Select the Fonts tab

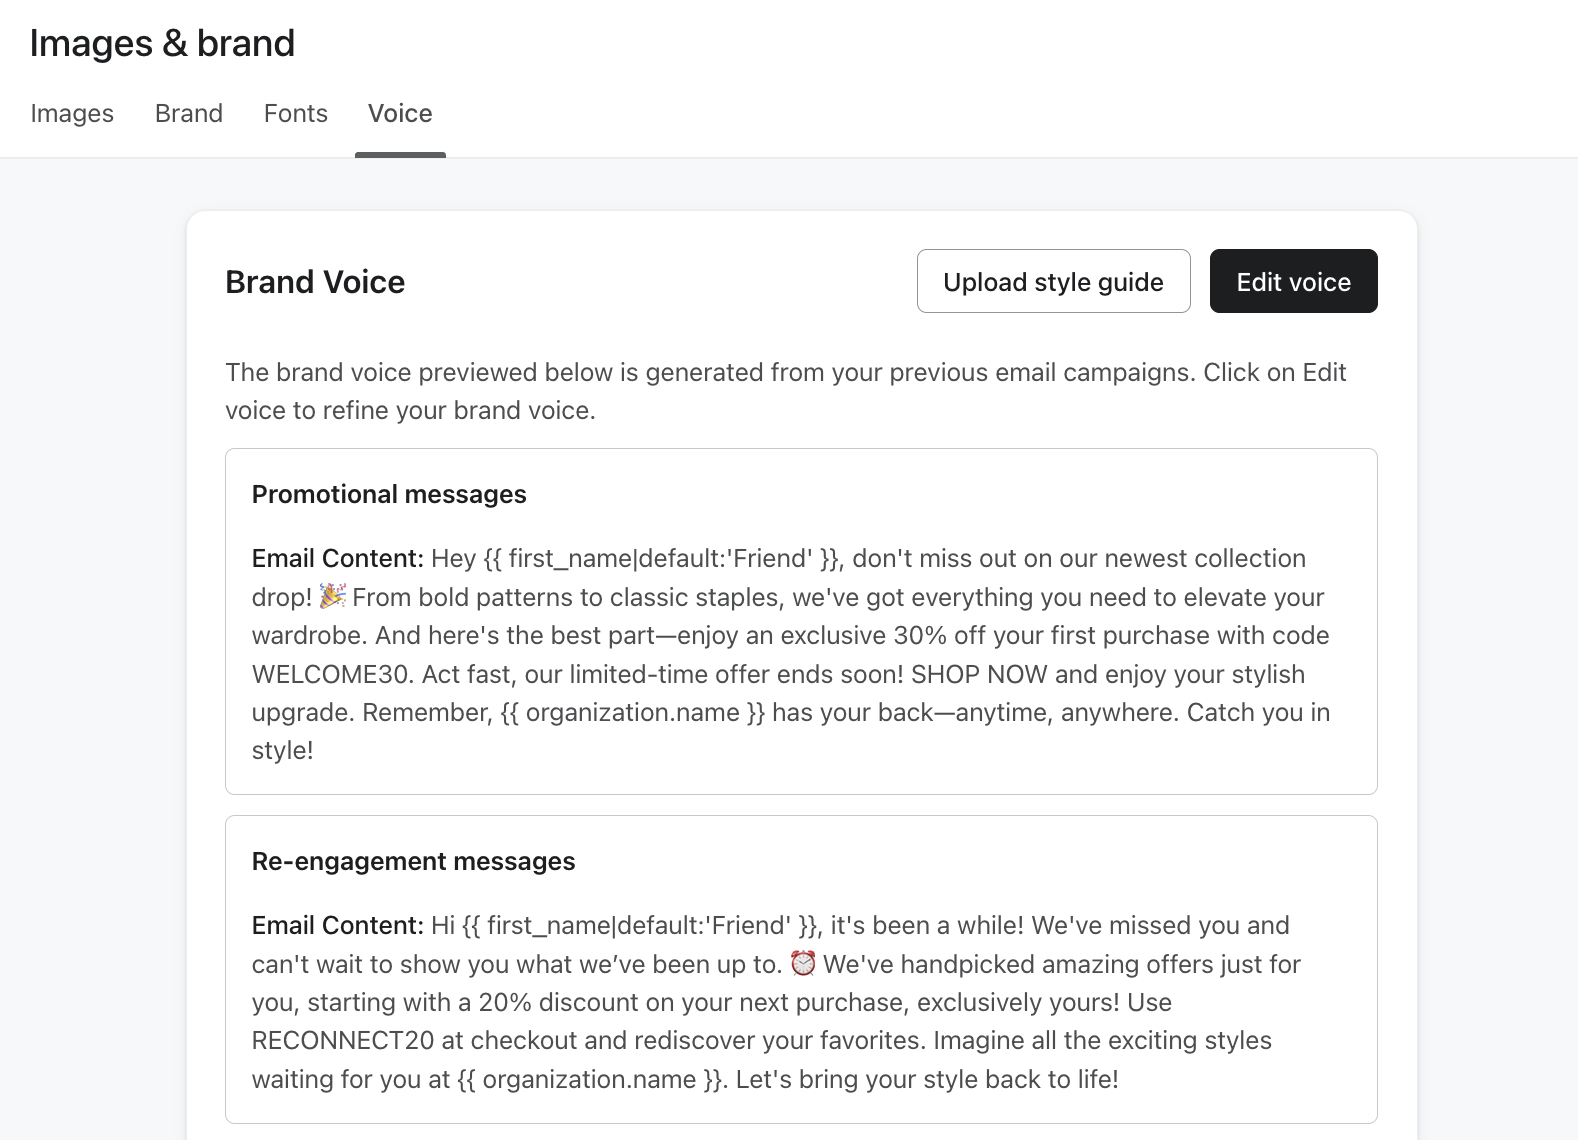tap(295, 113)
